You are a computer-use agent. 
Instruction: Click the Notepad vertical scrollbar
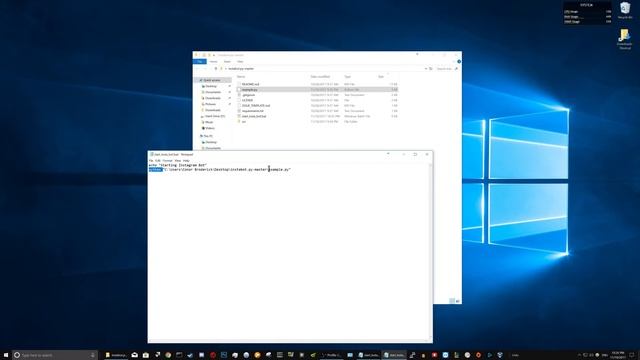tap(430, 251)
